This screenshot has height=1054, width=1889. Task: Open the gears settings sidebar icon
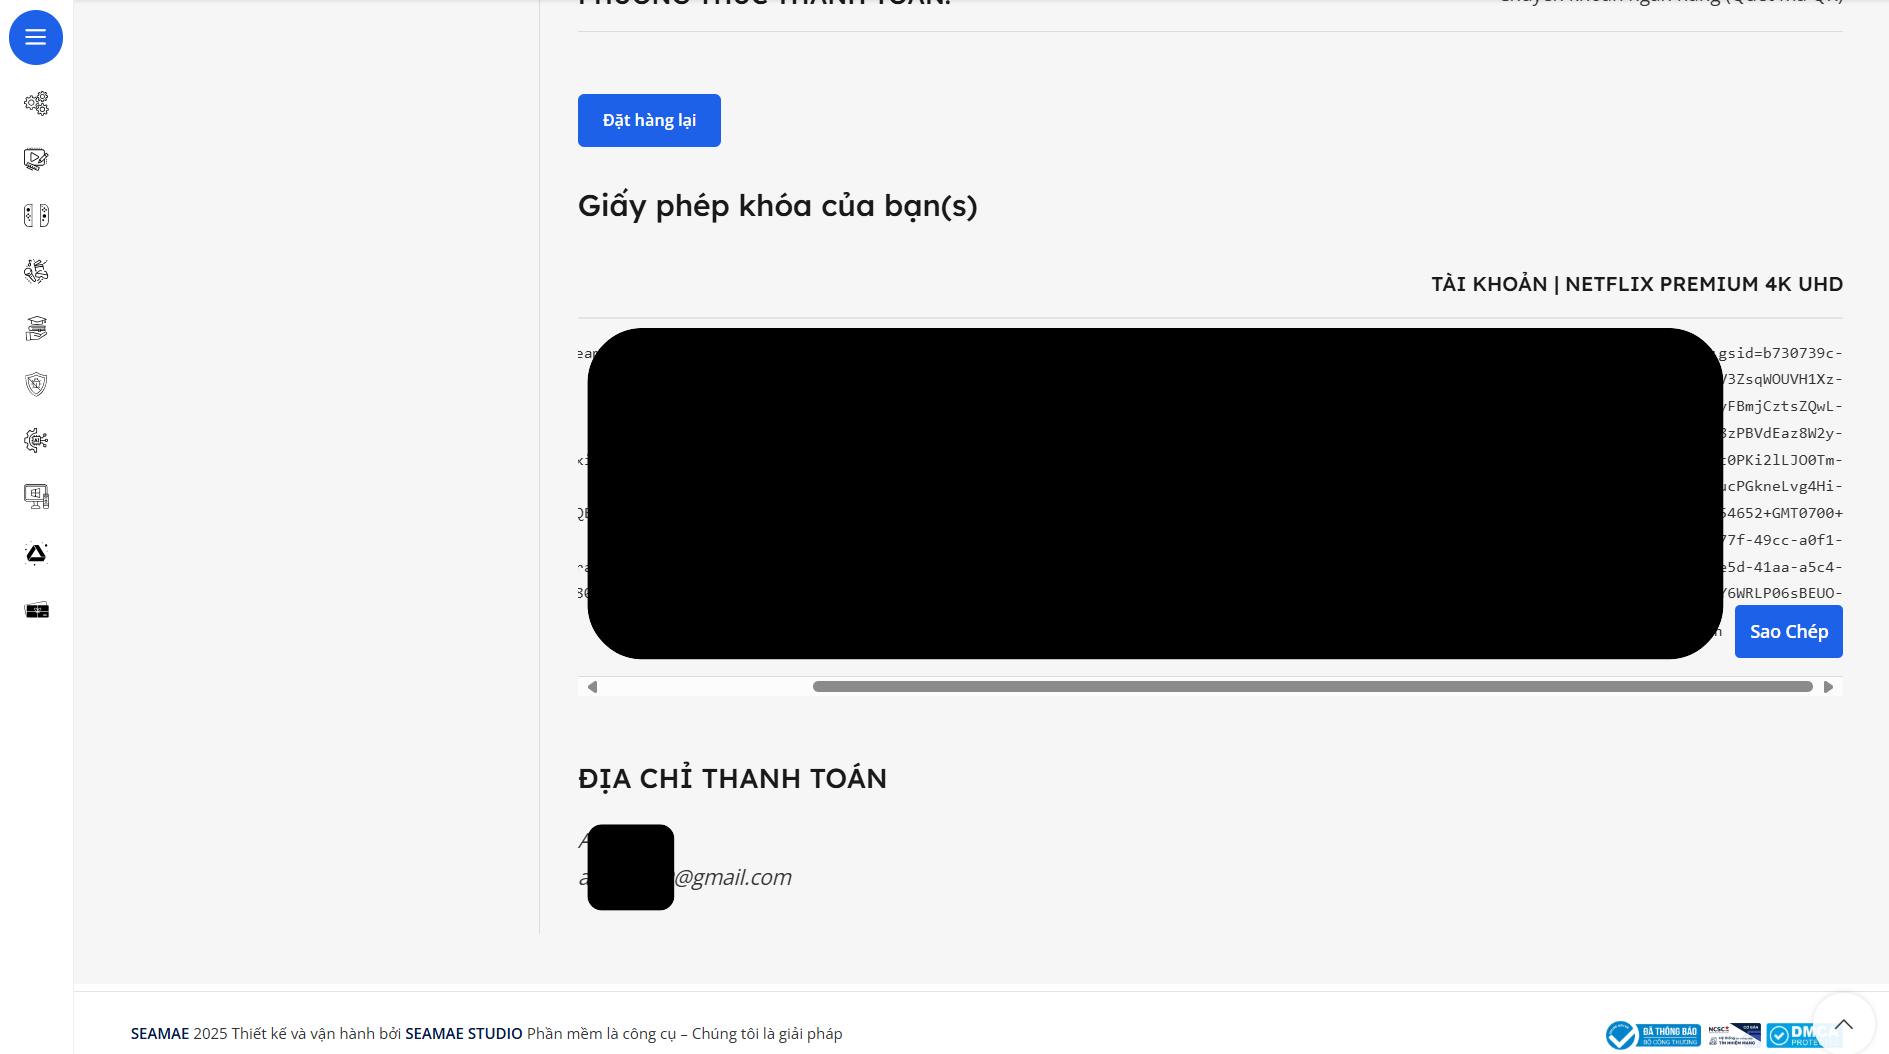36,104
